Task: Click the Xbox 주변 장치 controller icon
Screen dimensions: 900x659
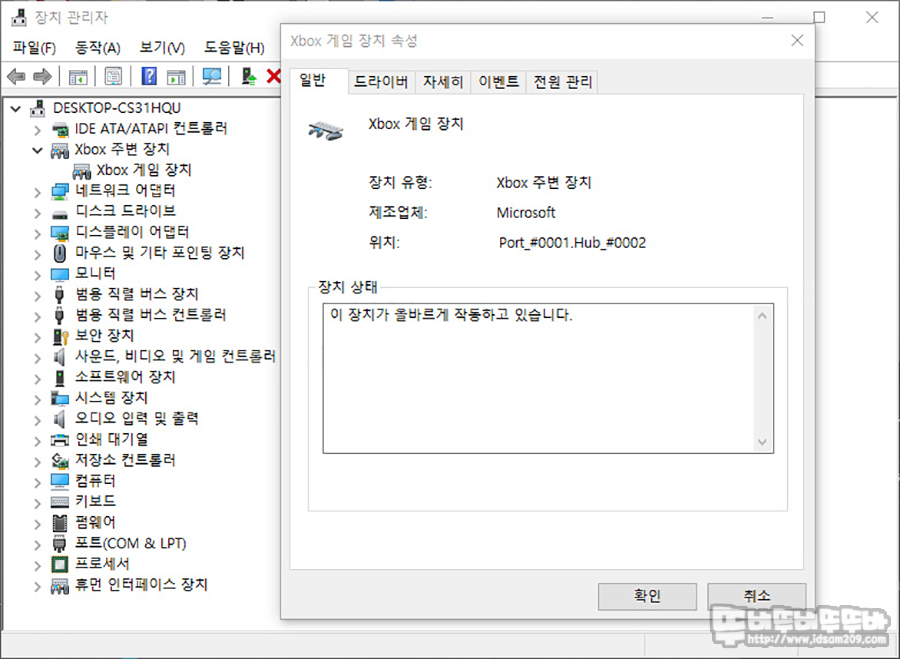Action: [x=60, y=150]
